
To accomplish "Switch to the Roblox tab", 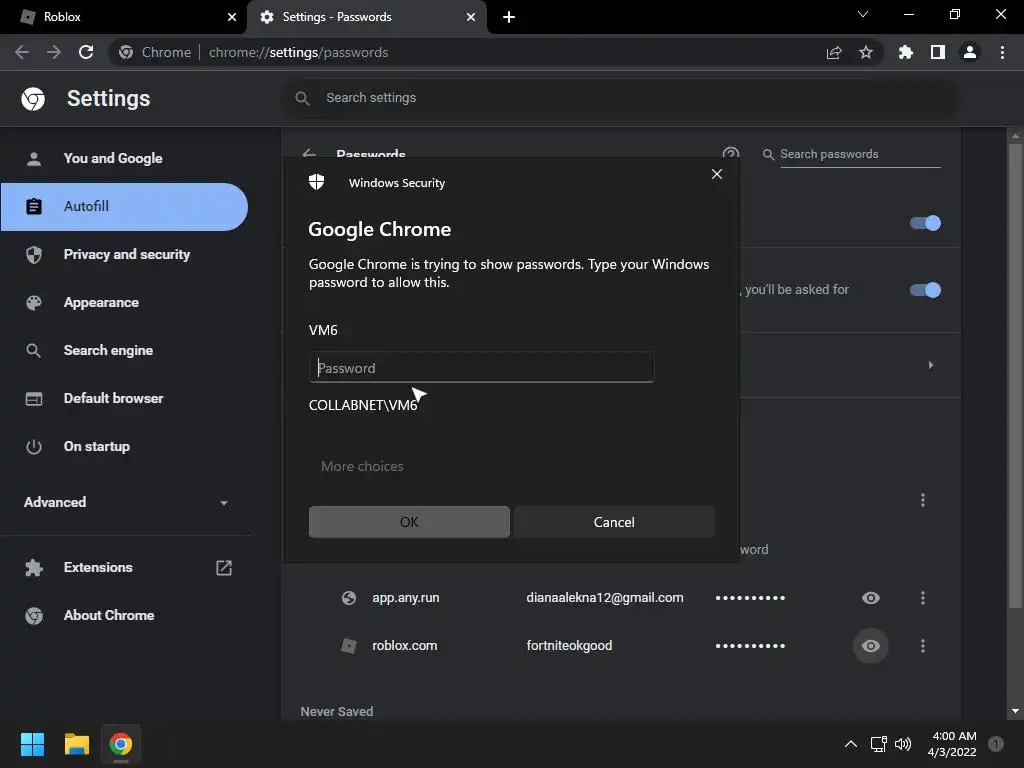I will coord(124,17).
